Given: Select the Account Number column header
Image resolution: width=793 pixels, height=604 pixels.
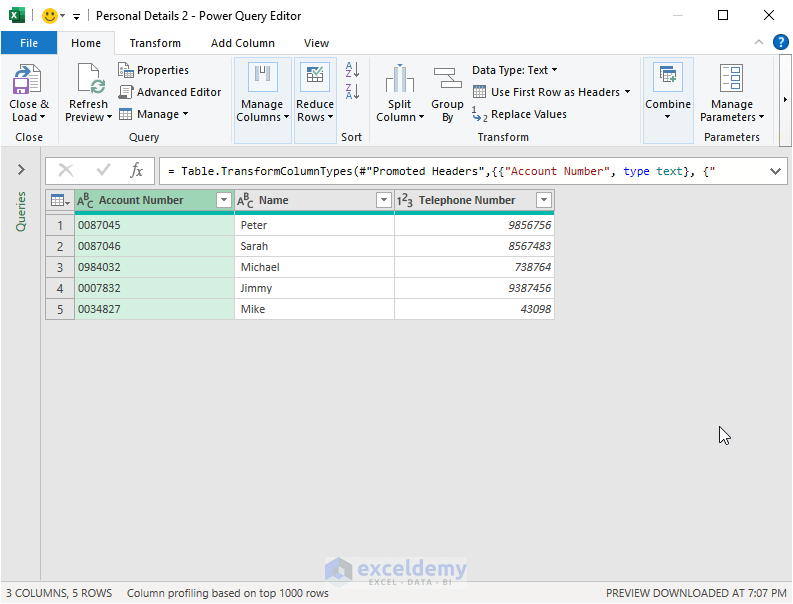Looking at the screenshot, I should coord(141,200).
